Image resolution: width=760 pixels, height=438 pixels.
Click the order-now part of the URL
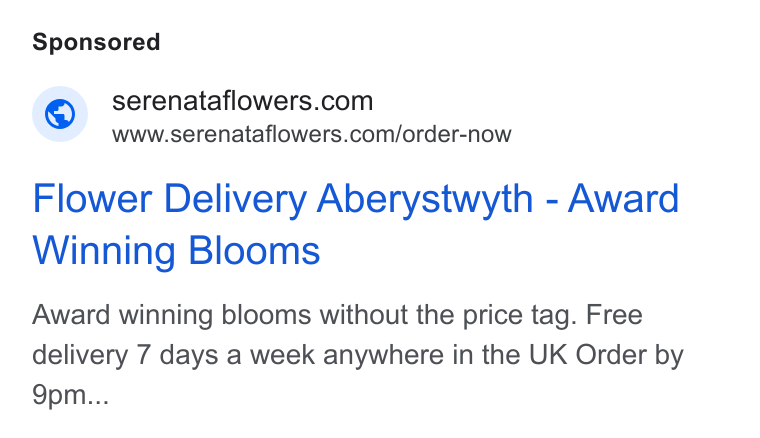[x=457, y=135]
